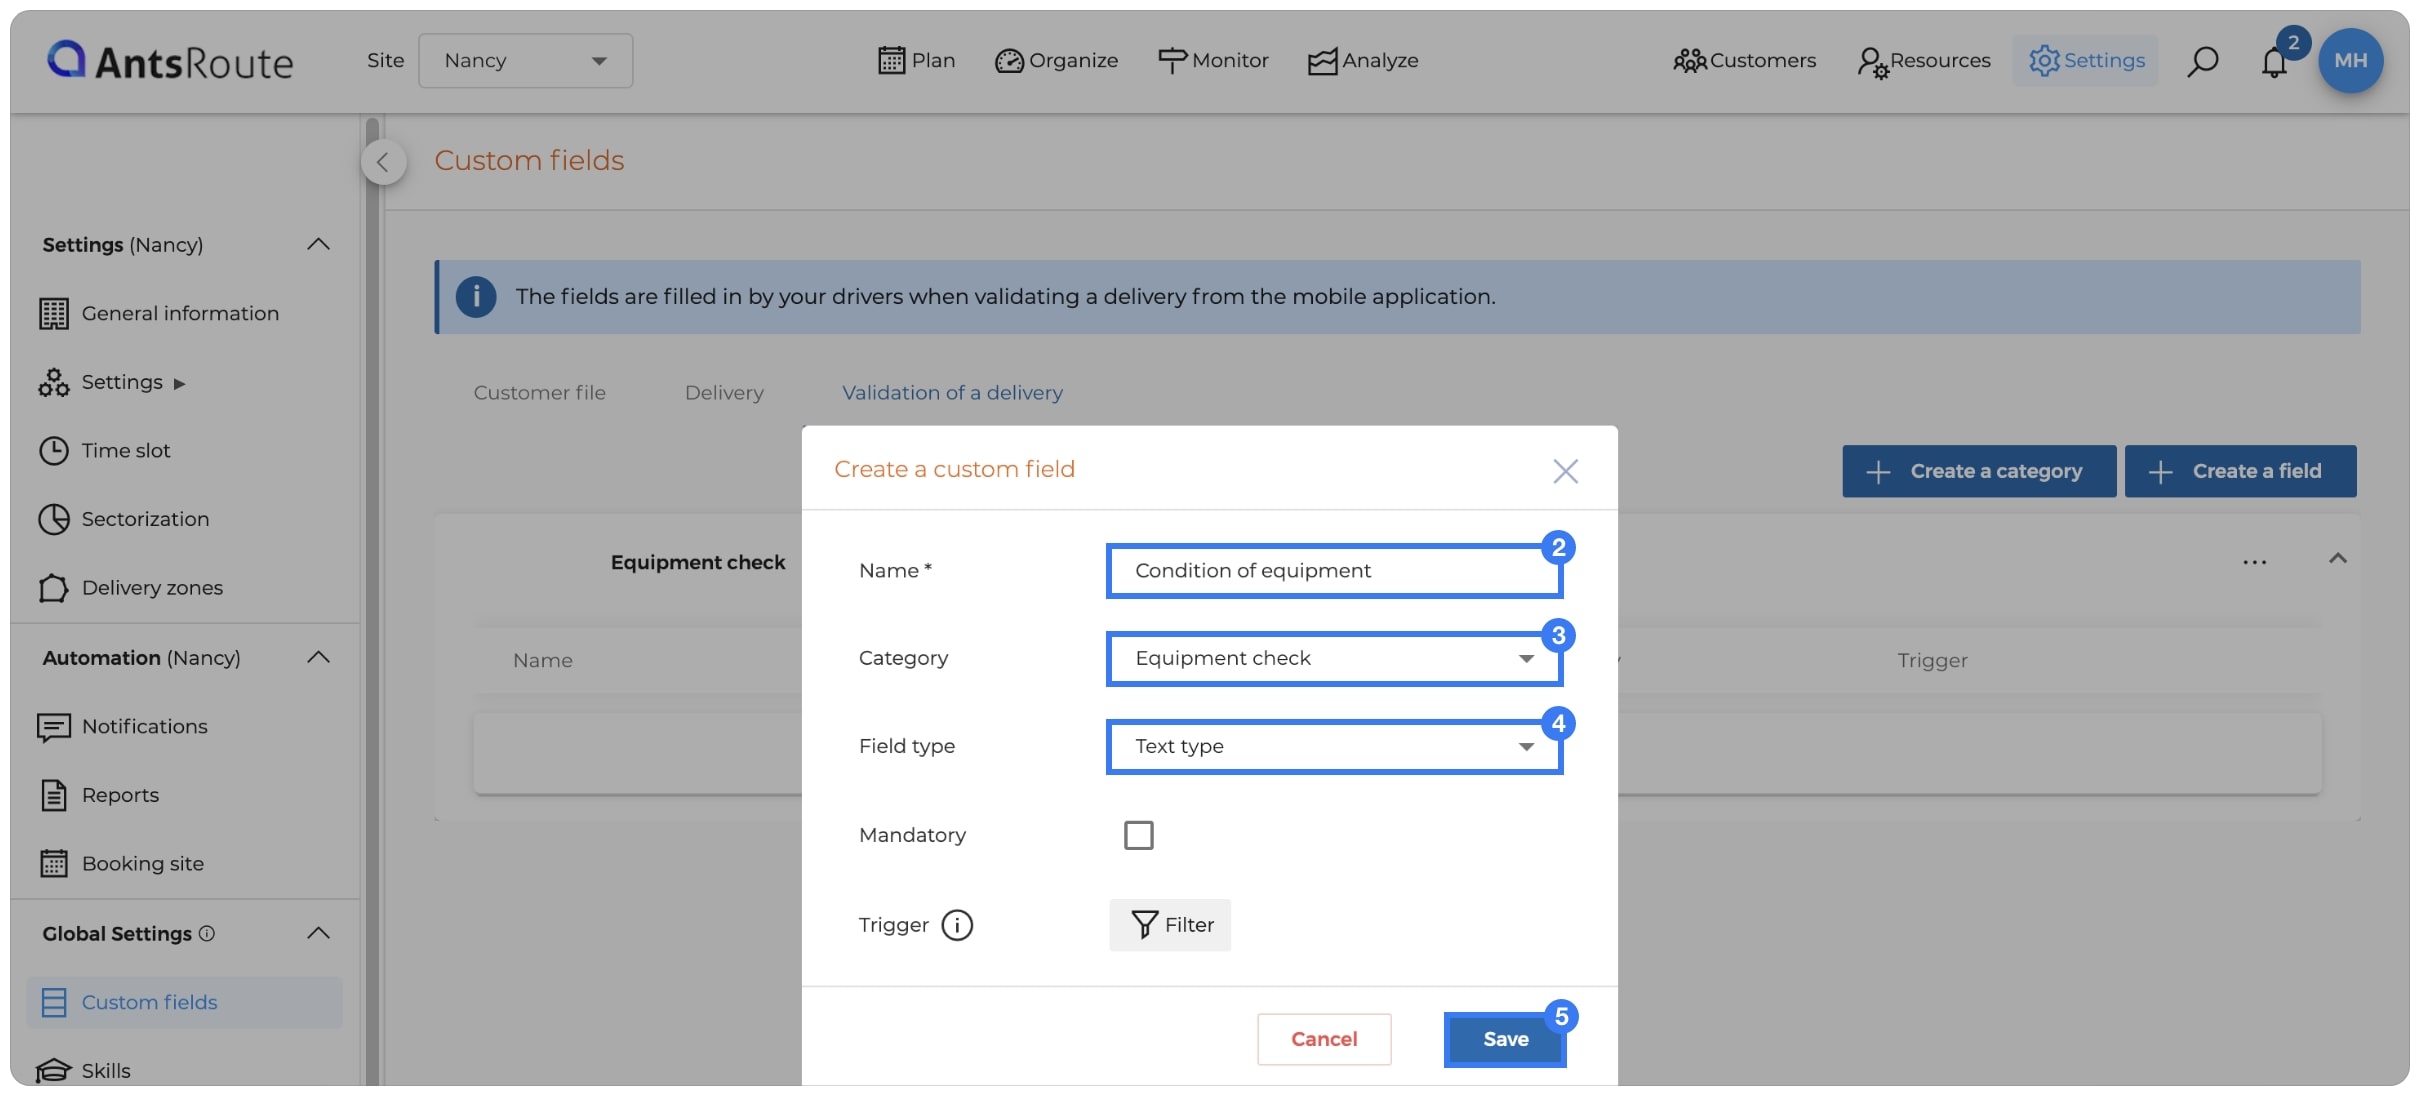Collapse the sidebar with the arrow button
The width and height of the screenshot is (2410, 1094).
(383, 162)
